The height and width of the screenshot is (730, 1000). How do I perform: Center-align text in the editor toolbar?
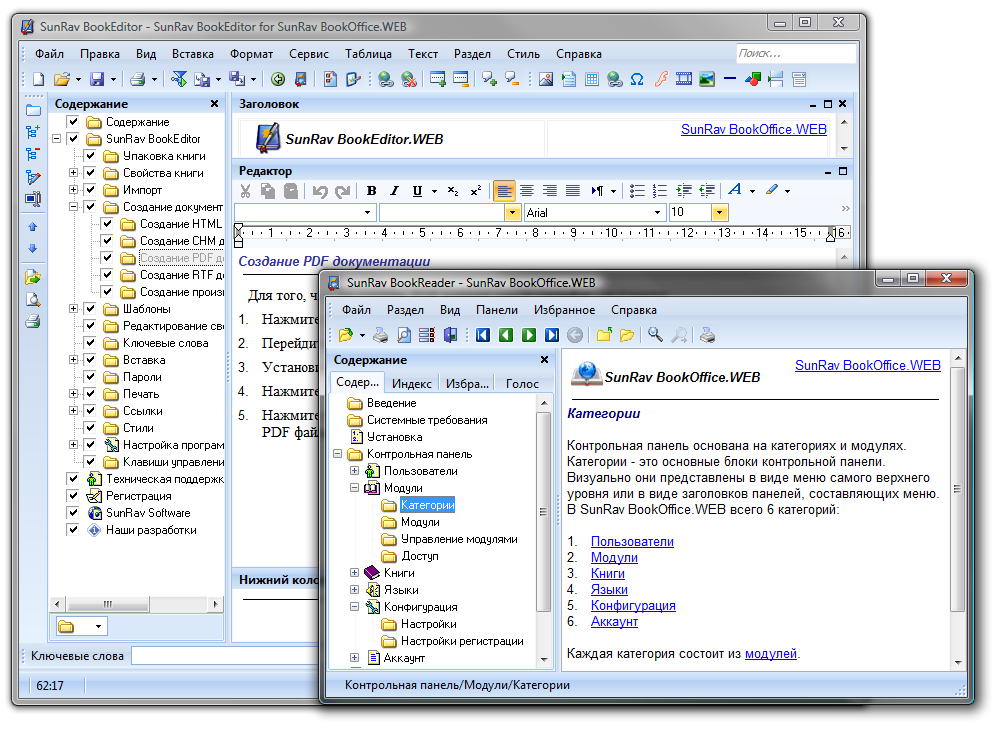[x=527, y=191]
